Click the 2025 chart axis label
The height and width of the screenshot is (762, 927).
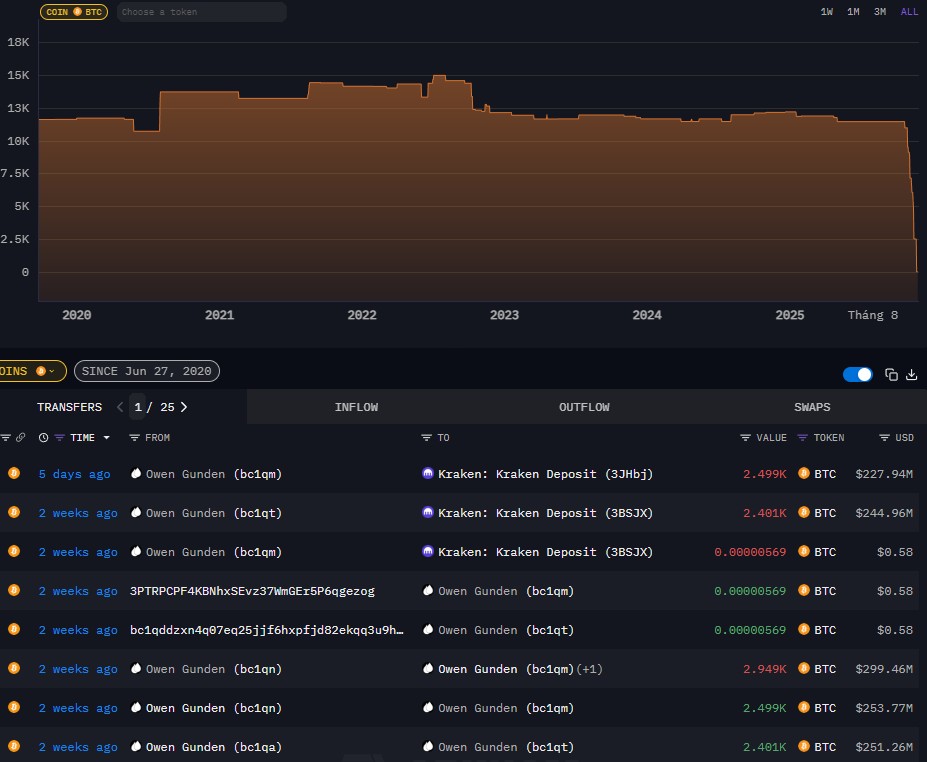click(x=790, y=315)
